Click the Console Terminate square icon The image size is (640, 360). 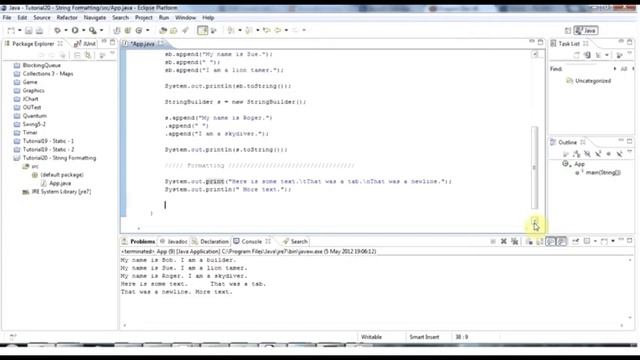(493, 241)
